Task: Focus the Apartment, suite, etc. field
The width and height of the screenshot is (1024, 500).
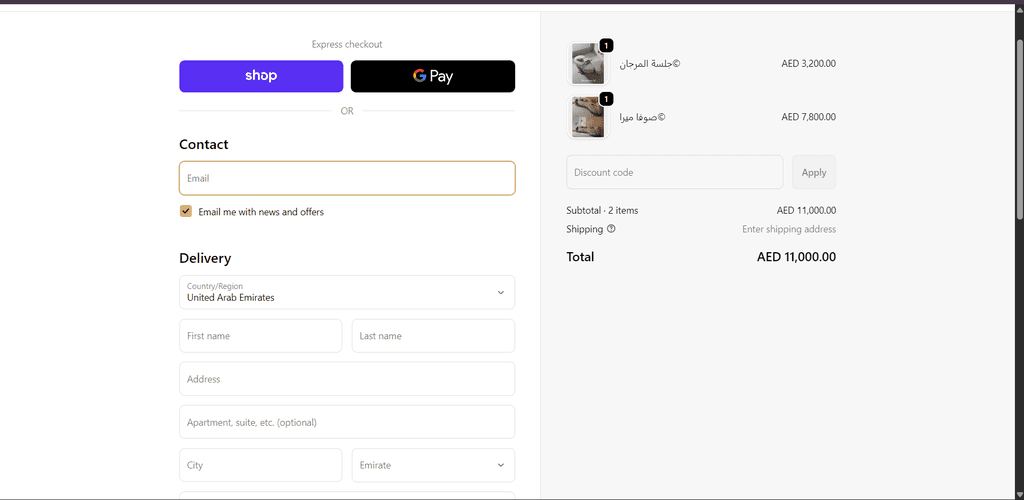Action: [347, 422]
